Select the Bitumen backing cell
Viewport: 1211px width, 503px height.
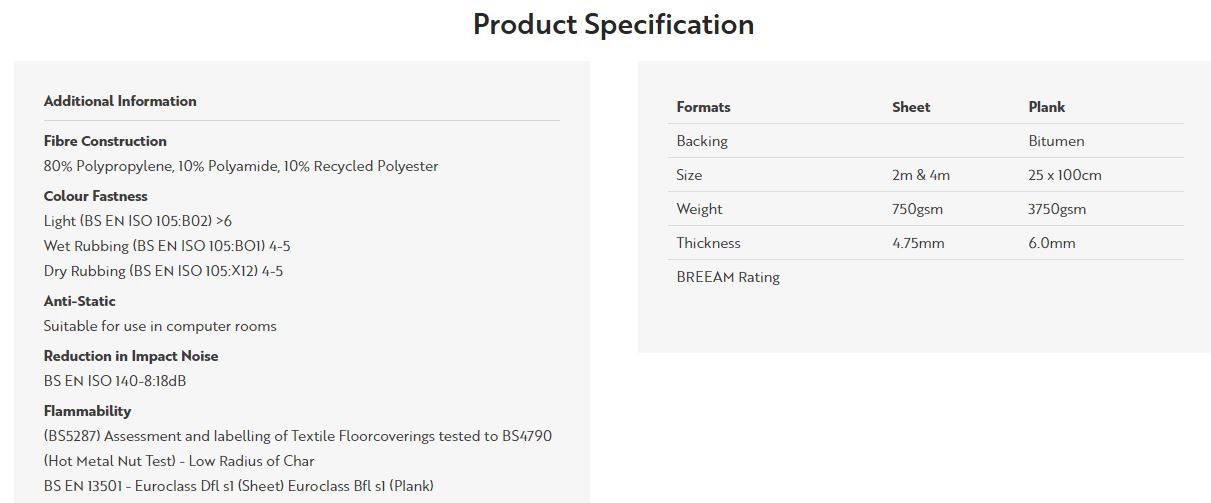[x=1056, y=141]
